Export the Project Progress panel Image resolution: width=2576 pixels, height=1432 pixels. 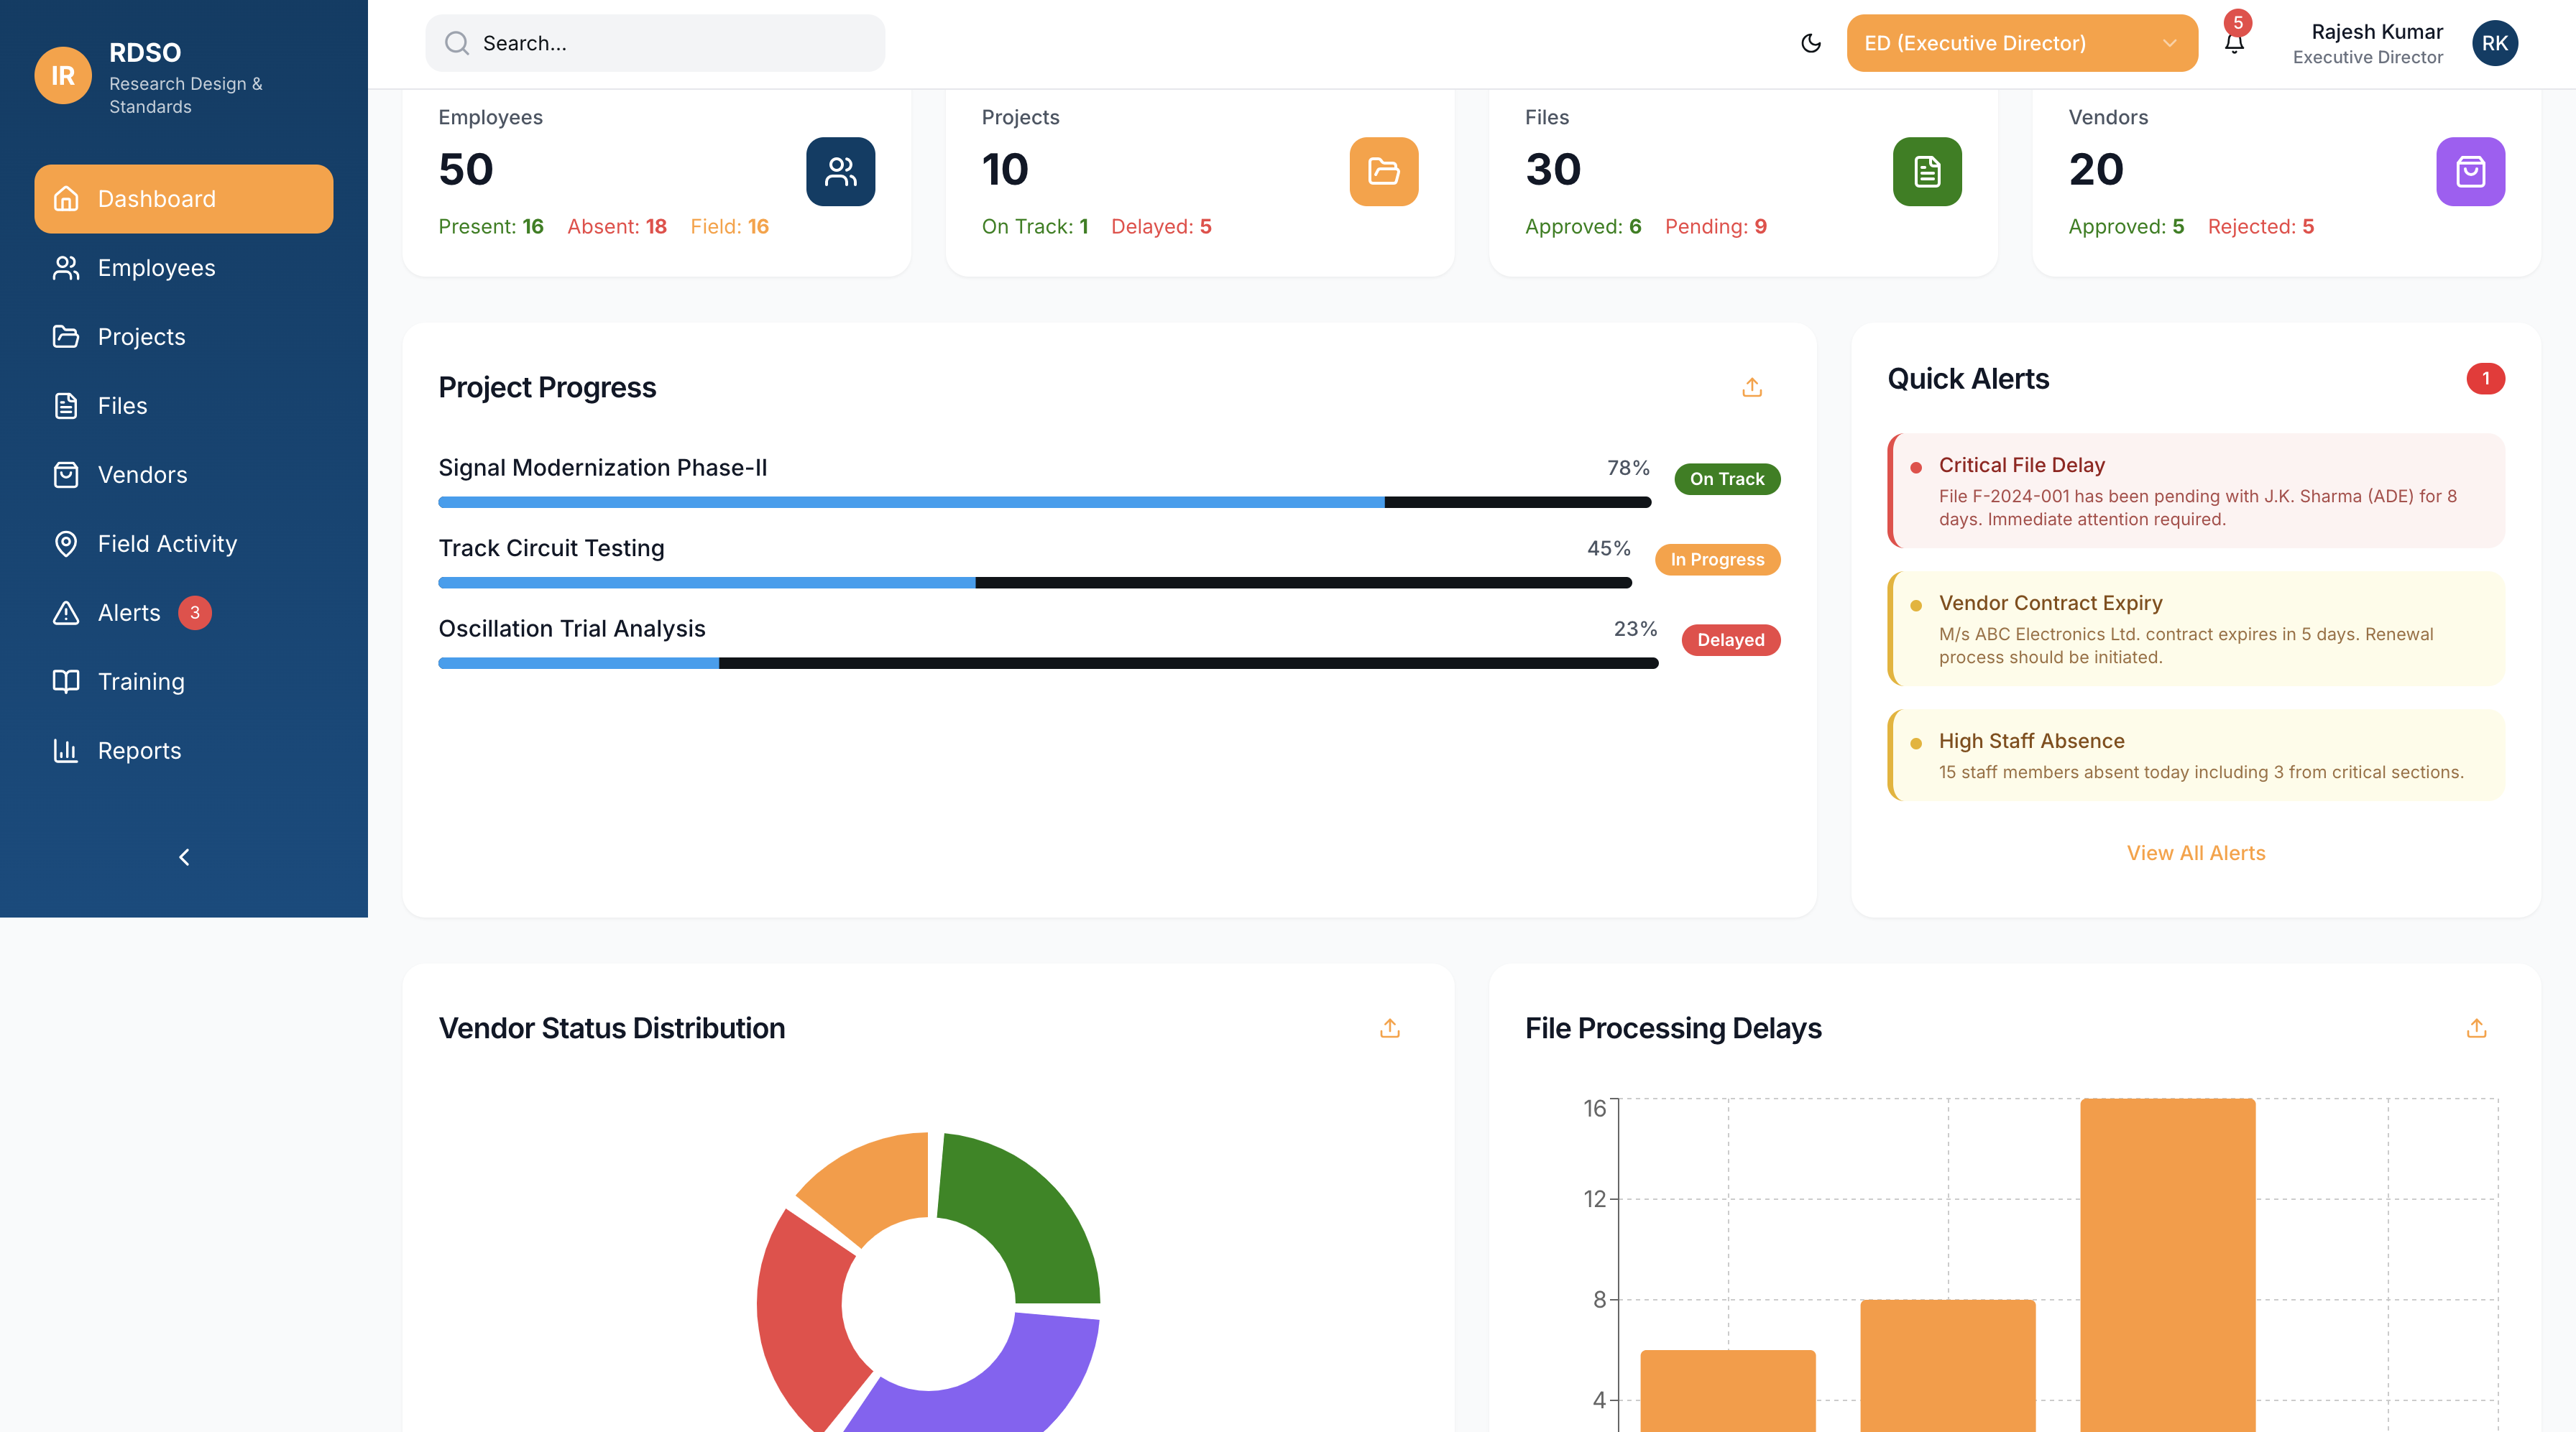(1752, 387)
